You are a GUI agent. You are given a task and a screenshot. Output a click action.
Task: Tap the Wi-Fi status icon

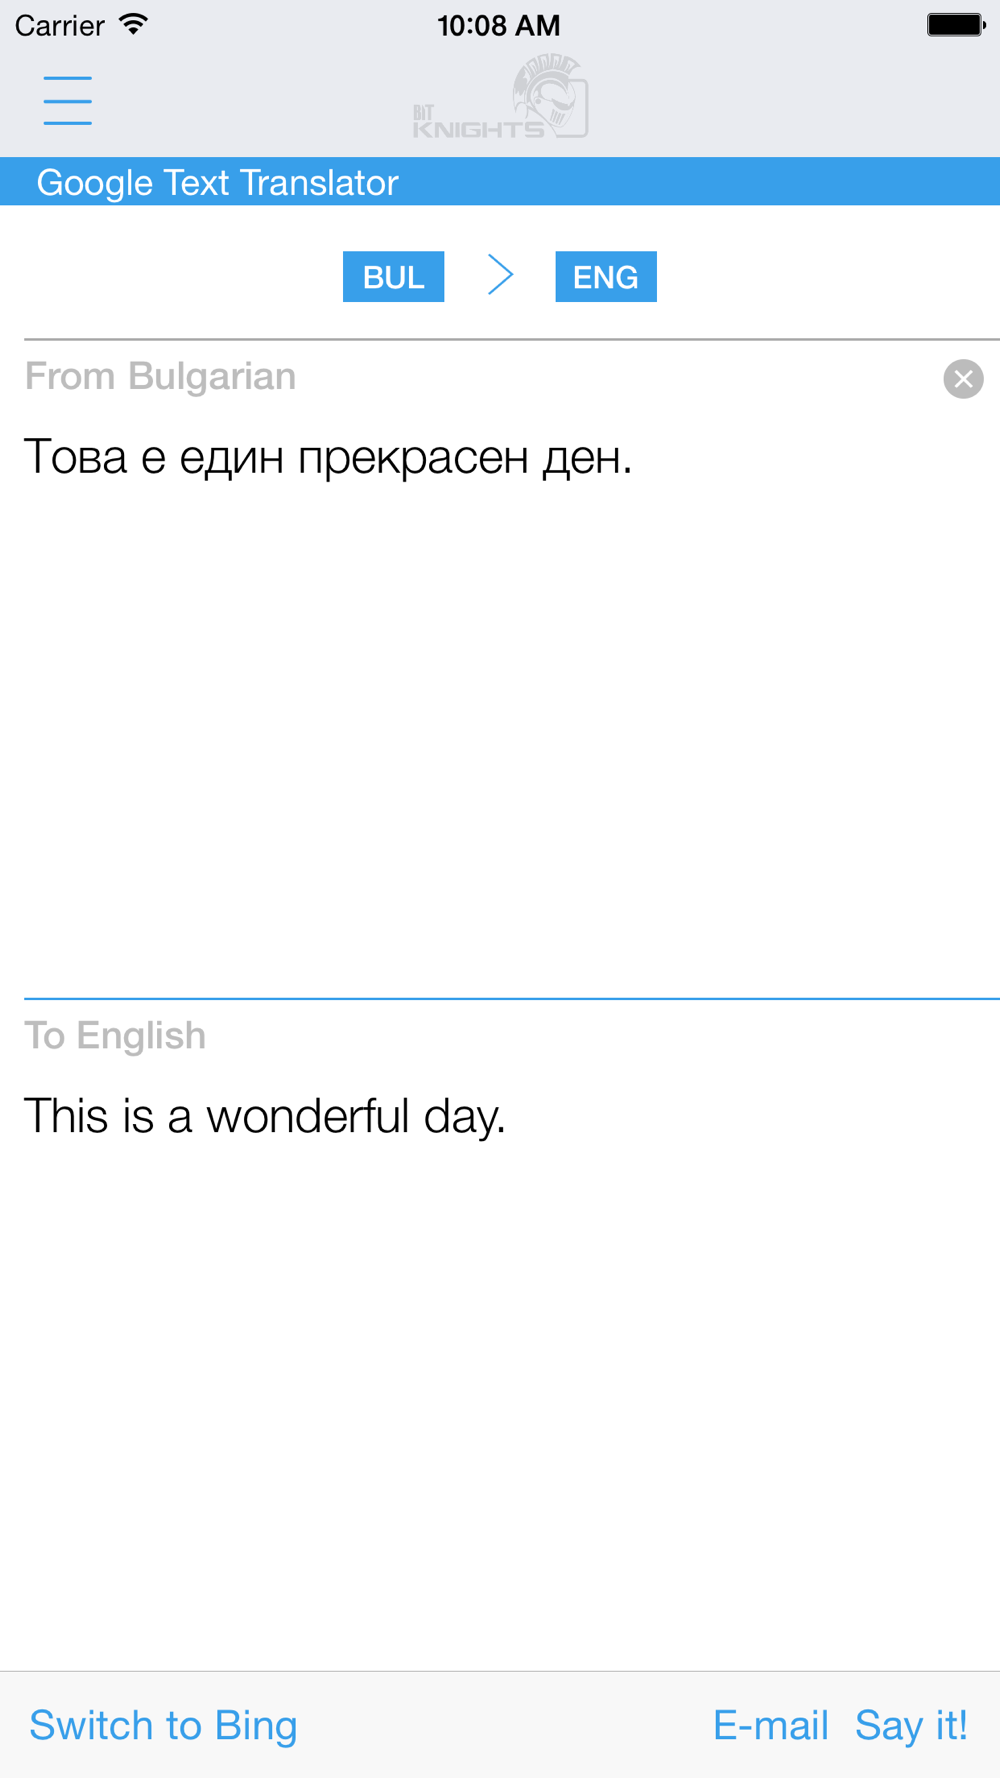pyautogui.click(x=133, y=24)
